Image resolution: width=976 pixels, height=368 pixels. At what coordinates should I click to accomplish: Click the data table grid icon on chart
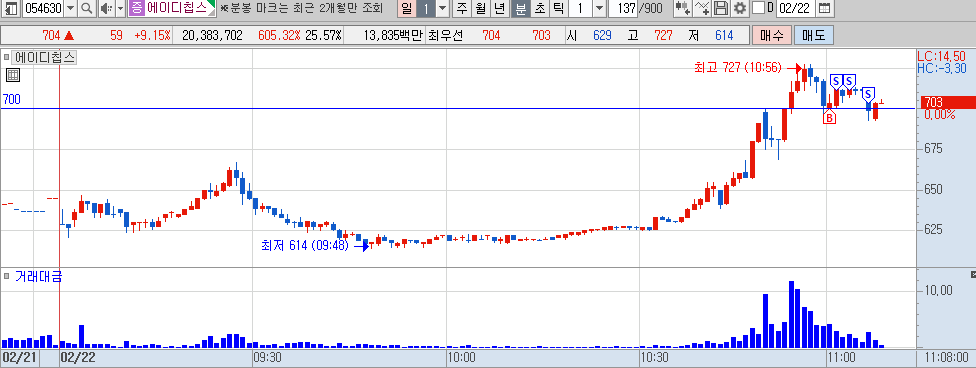13,75
